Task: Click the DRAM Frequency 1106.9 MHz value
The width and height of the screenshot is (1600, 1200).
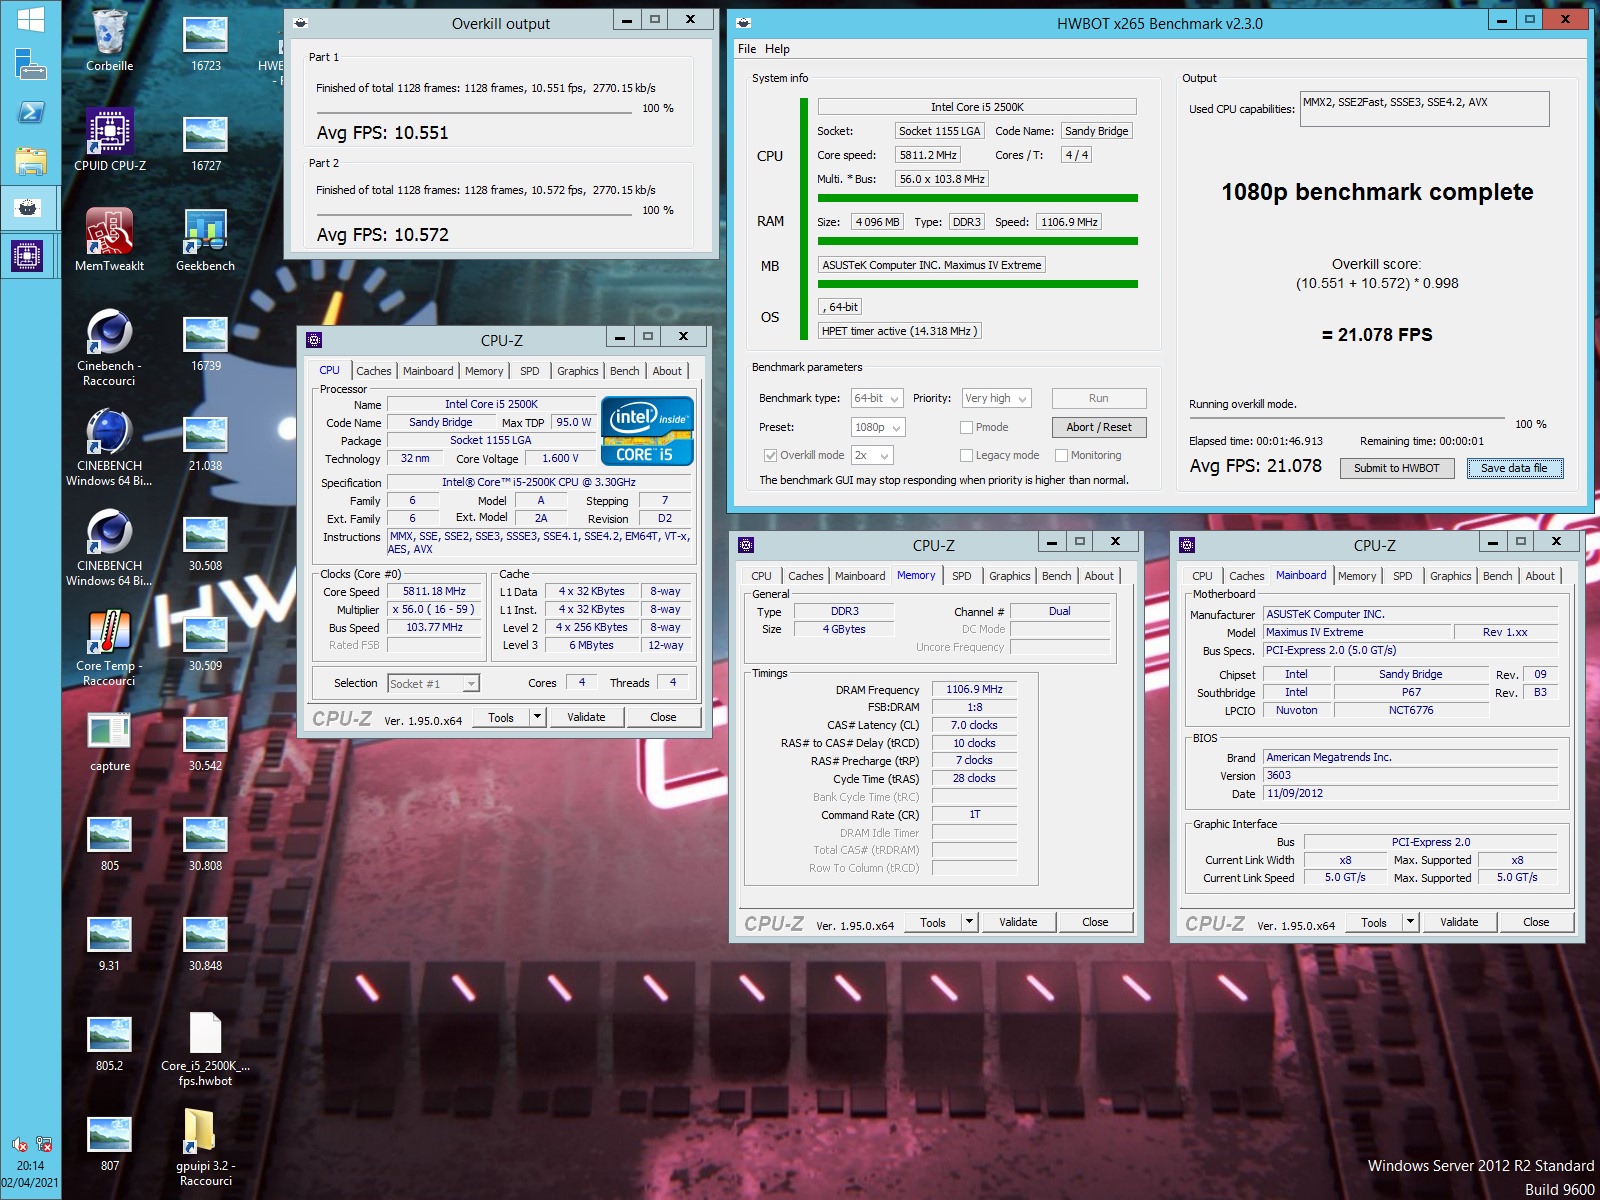Action: tap(974, 689)
